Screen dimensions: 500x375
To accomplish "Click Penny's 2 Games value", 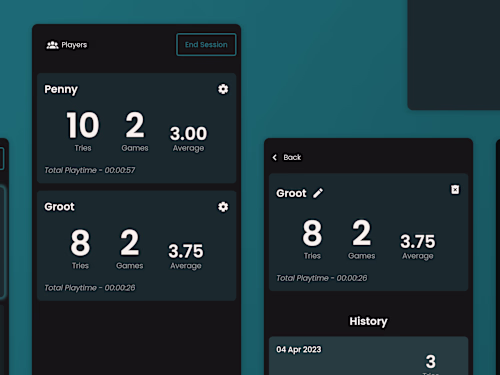I will pyautogui.click(x=135, y=125).
